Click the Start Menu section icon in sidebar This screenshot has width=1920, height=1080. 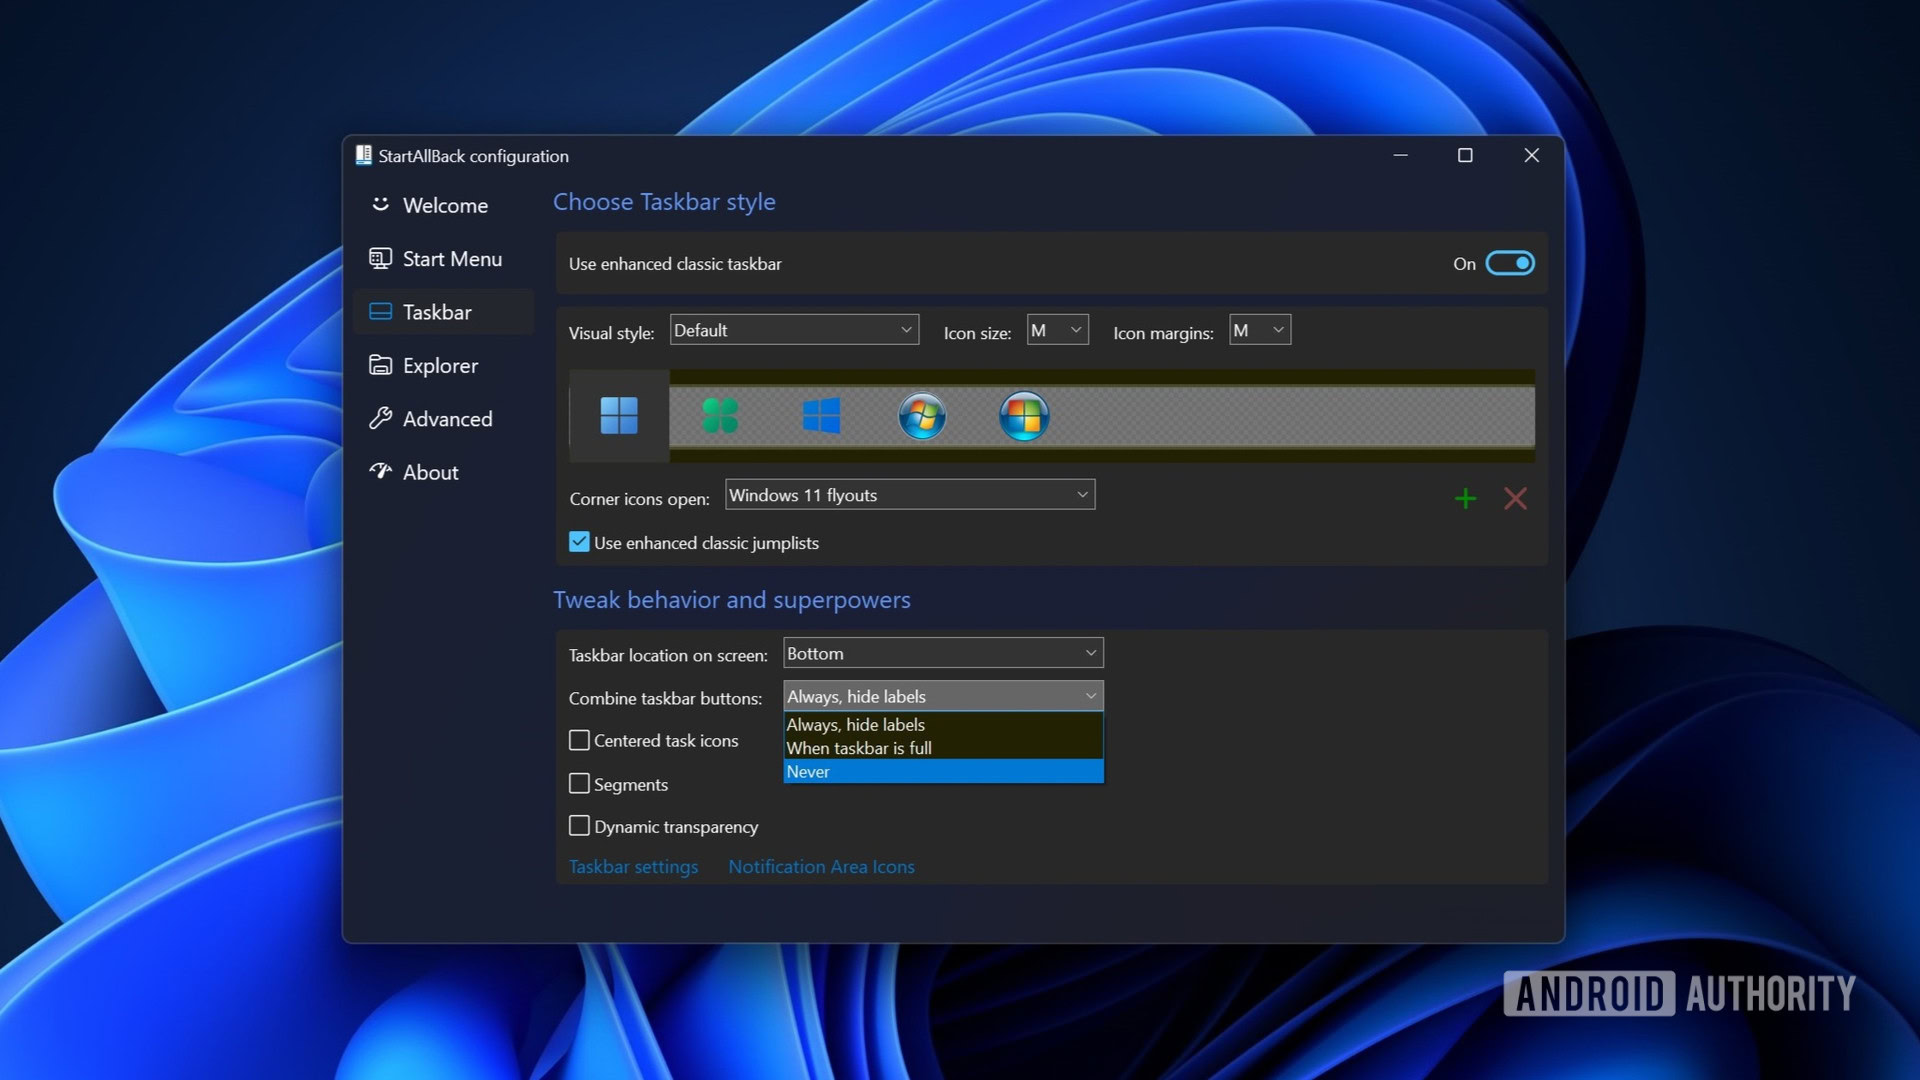click(x=382, y=257)
